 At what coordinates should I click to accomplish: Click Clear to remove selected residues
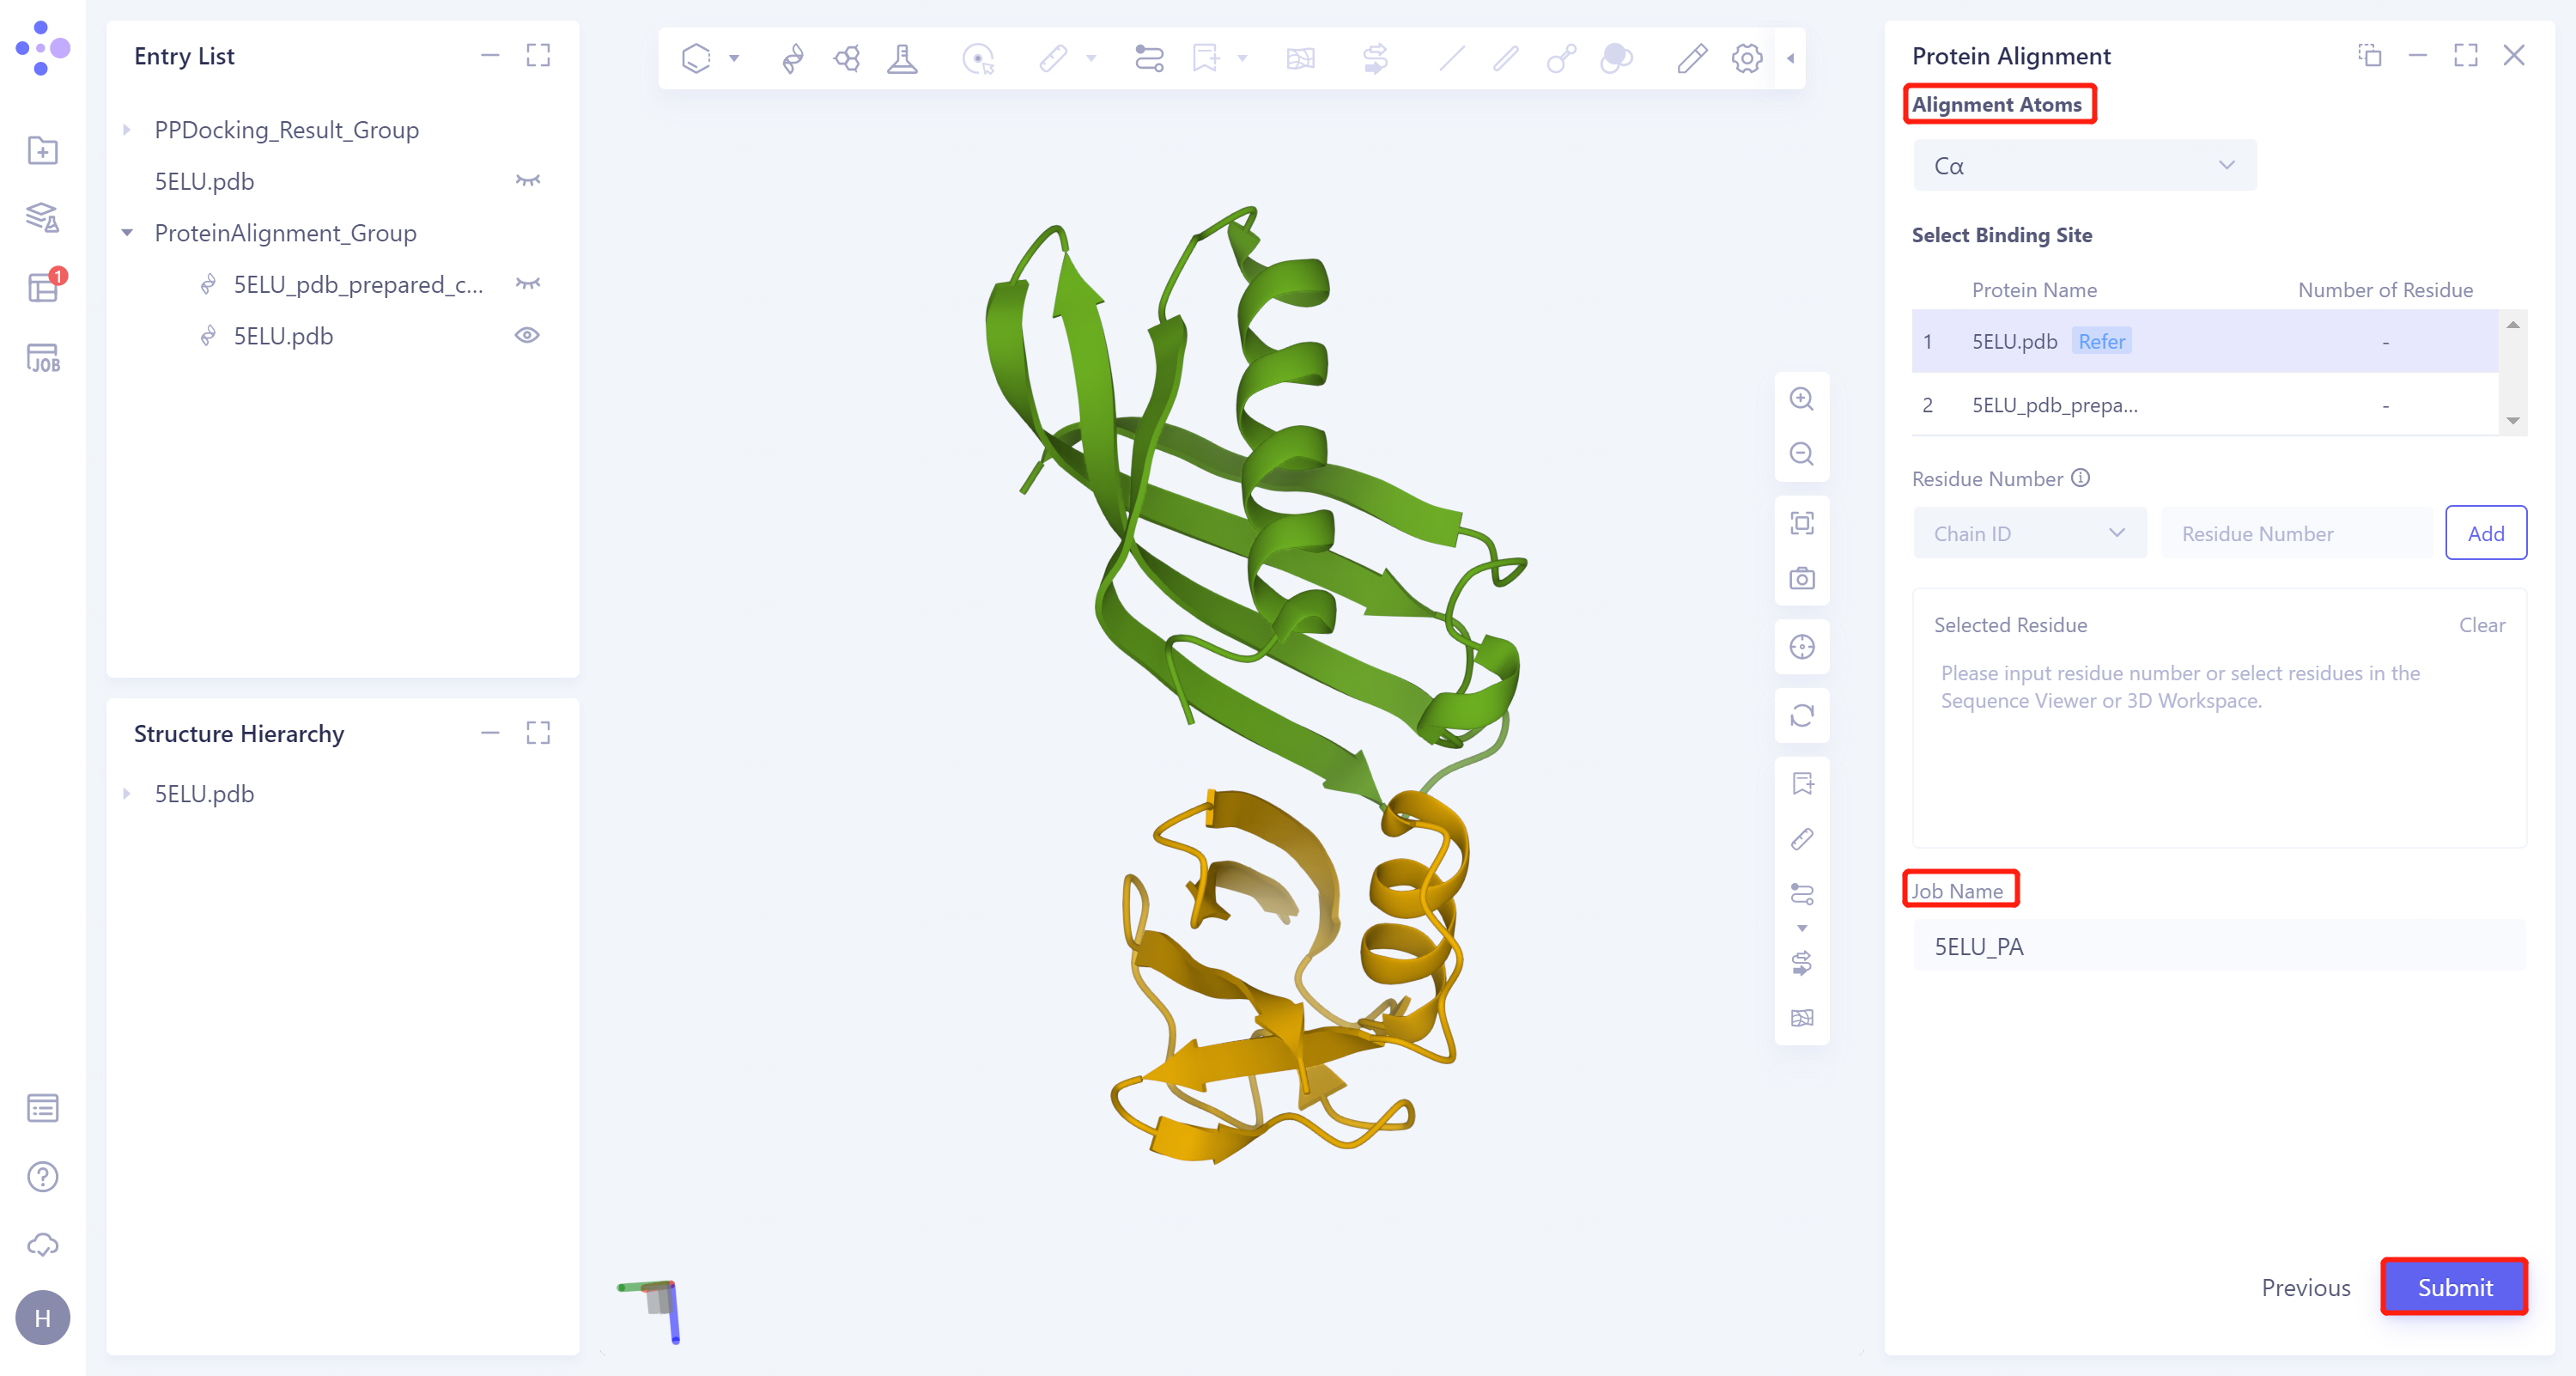[2483, 624]
